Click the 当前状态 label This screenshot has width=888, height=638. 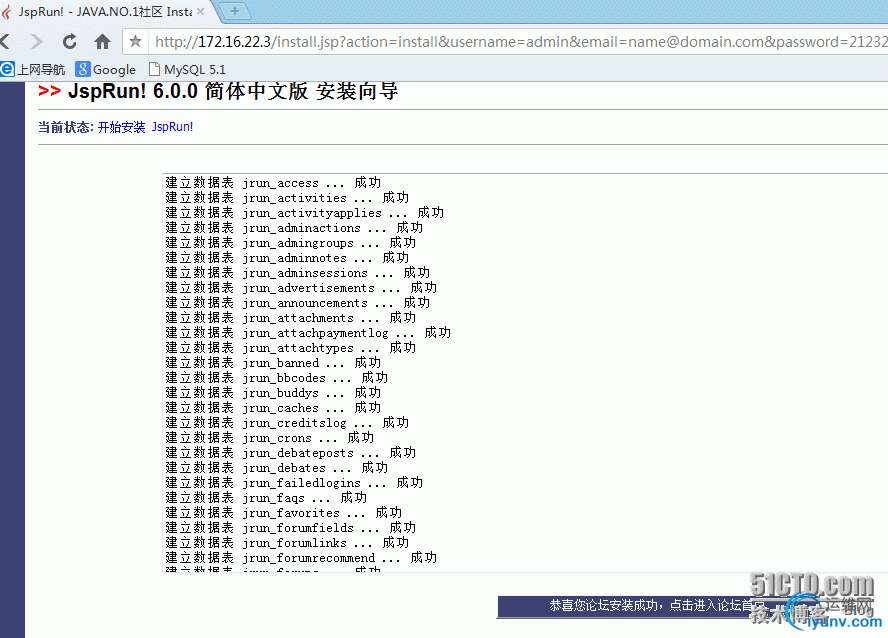coord(66,127)
